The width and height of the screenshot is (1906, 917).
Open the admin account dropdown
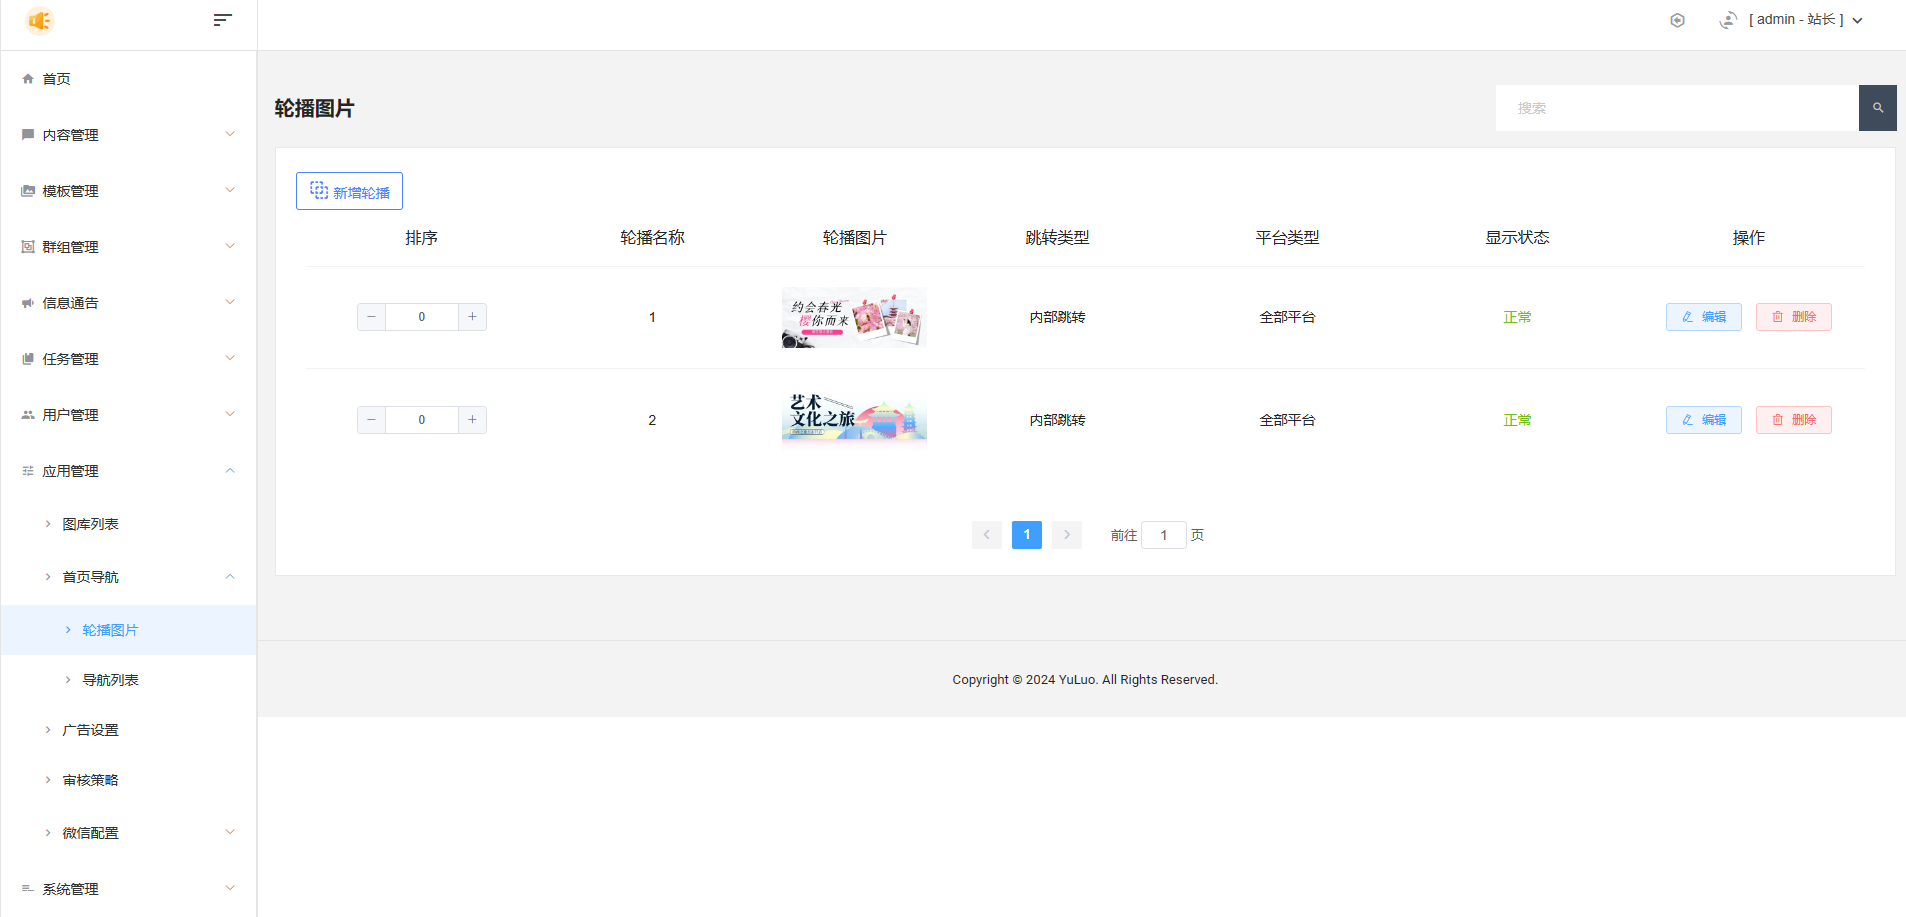(1804, 20)
